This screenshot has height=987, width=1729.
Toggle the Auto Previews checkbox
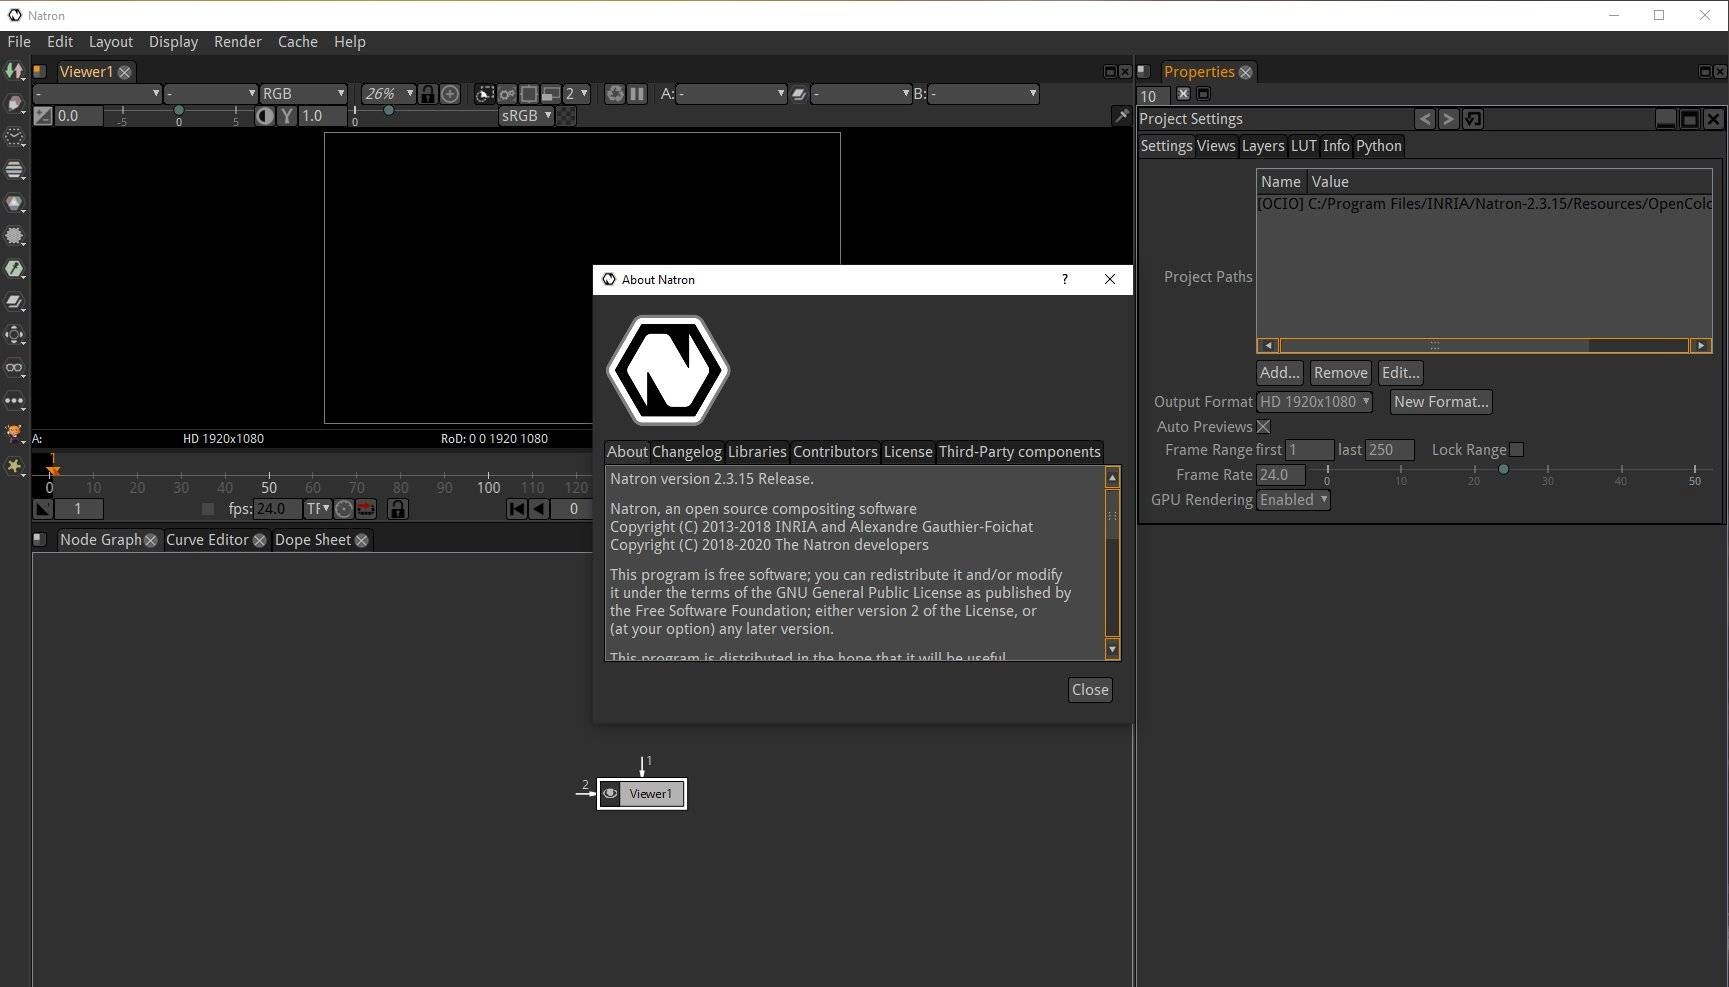click(x=1263, y=427)
